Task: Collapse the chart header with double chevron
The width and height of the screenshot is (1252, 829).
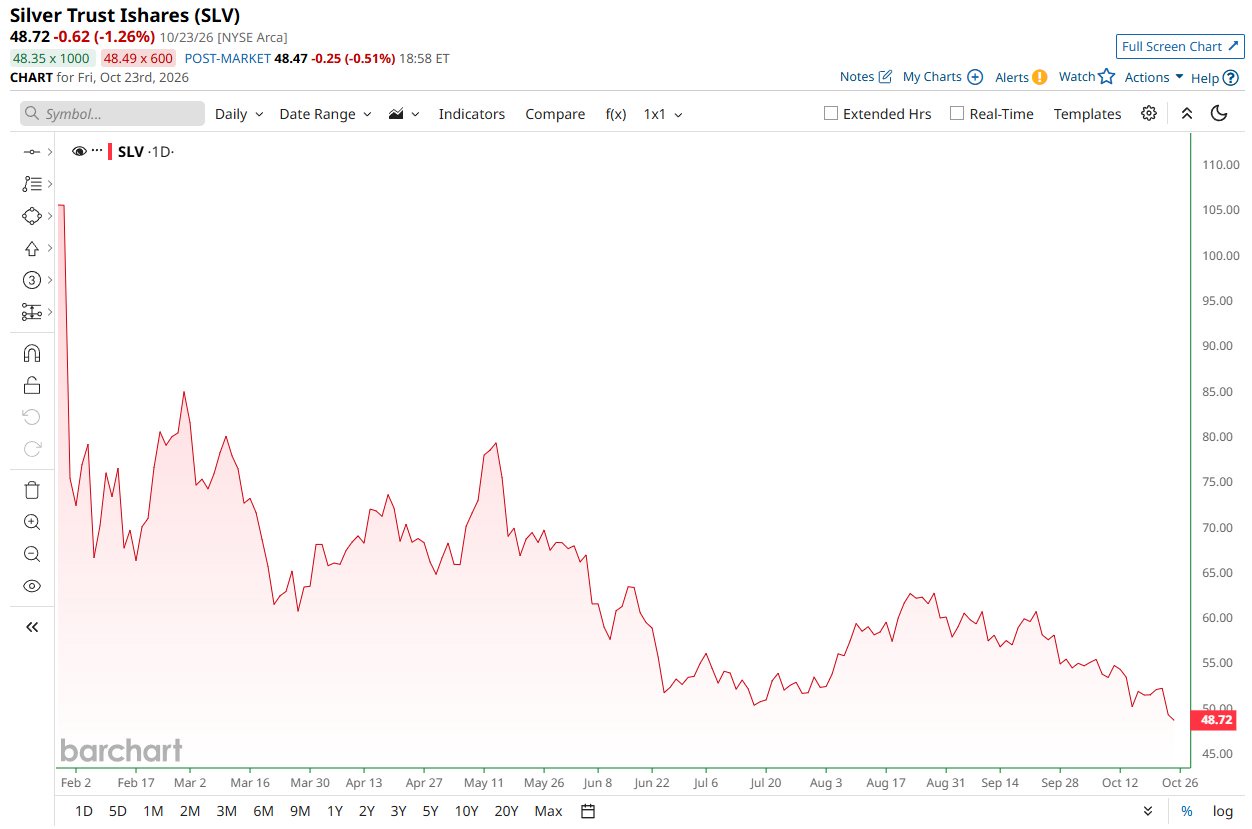Action: 1186,113
